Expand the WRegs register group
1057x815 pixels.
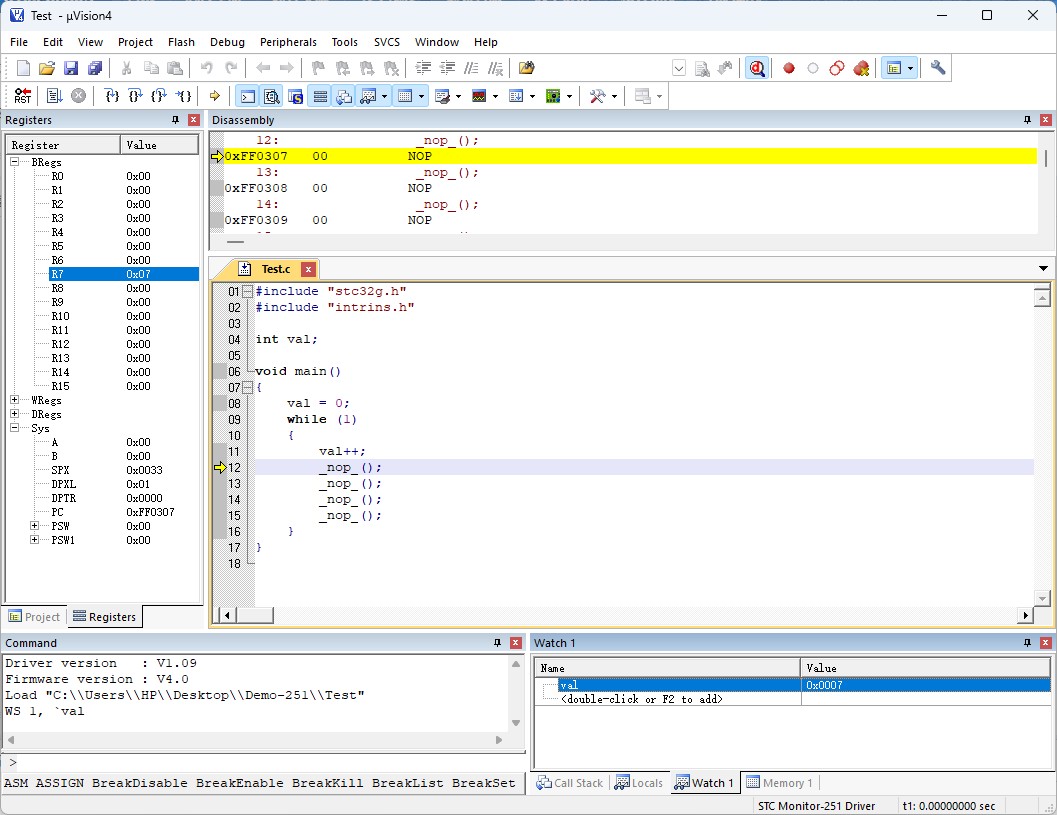14,400
